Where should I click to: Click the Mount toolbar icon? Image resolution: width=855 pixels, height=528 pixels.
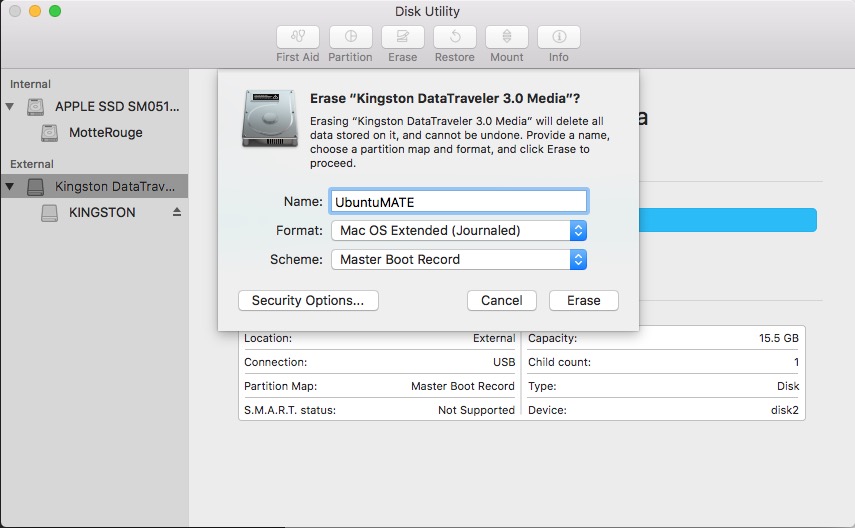[507, 37]
